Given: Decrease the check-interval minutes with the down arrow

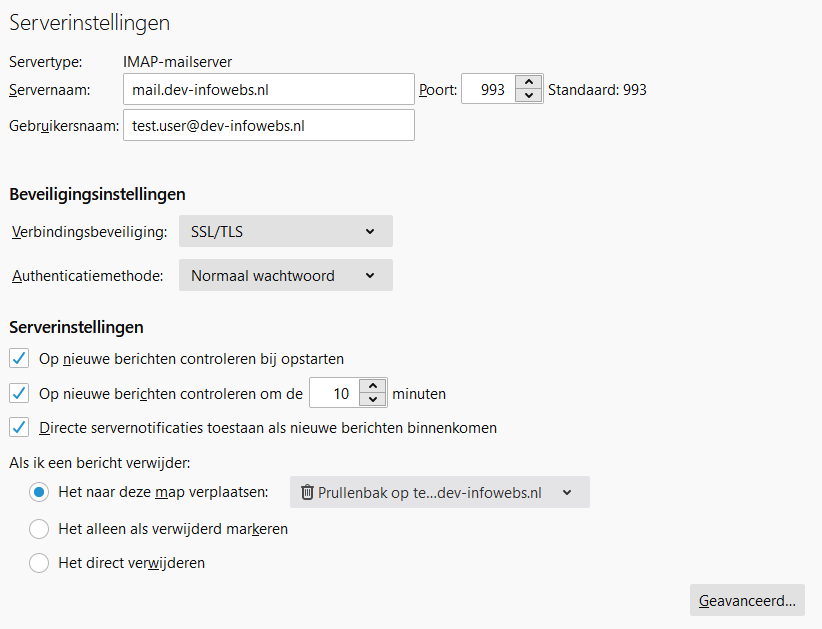Looking at the screenshot, I should [373, 399].
